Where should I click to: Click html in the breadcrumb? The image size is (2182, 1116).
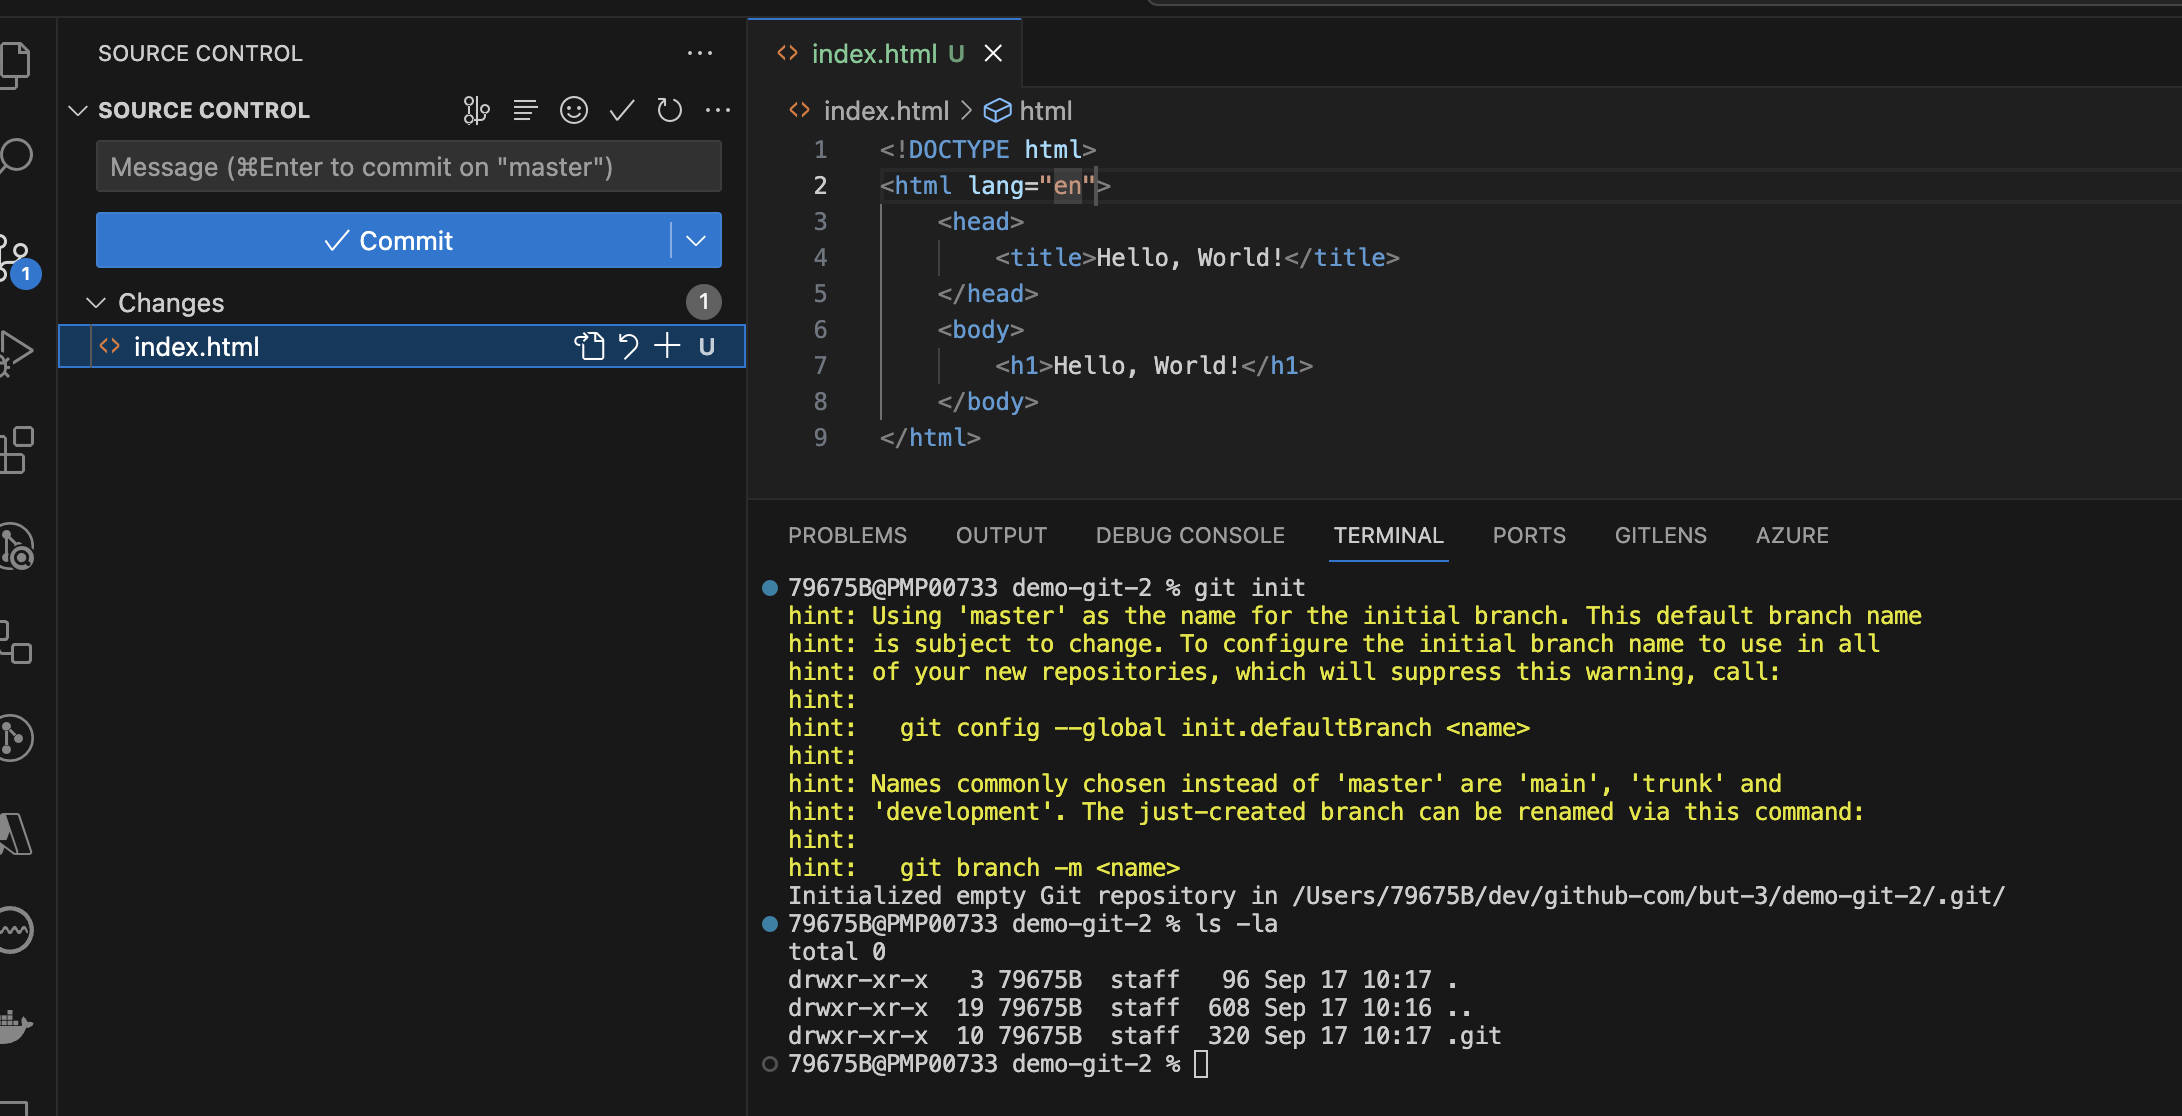(x=1046, y=110)
